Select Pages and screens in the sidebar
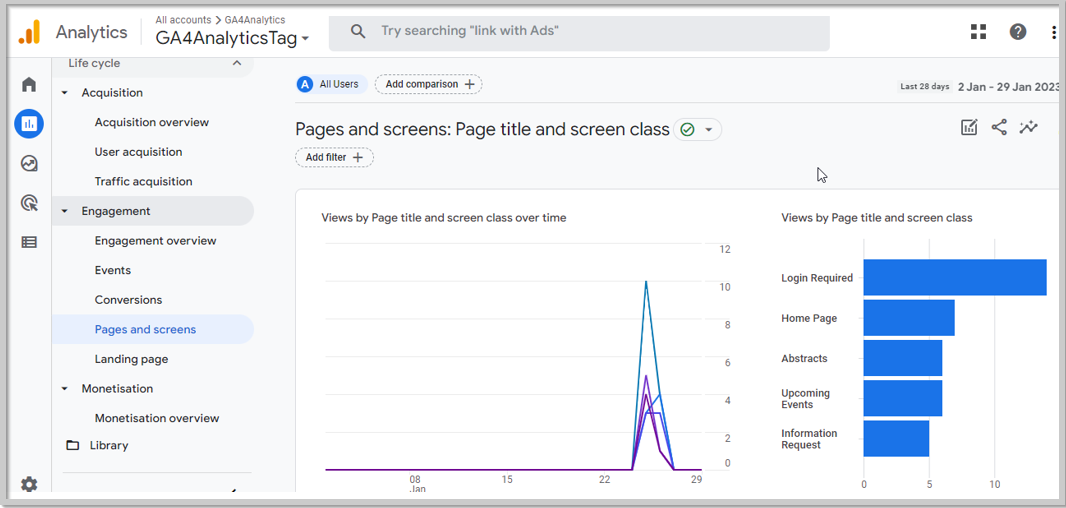 pyautogui.click(x=153, y=329)
